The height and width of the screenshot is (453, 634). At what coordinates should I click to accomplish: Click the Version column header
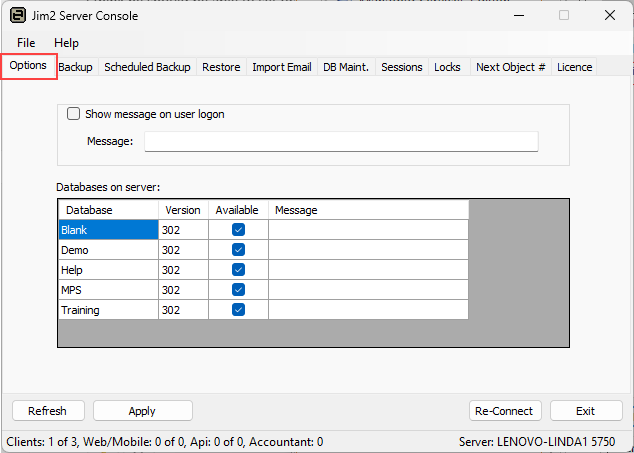click(x=183, y=210)
